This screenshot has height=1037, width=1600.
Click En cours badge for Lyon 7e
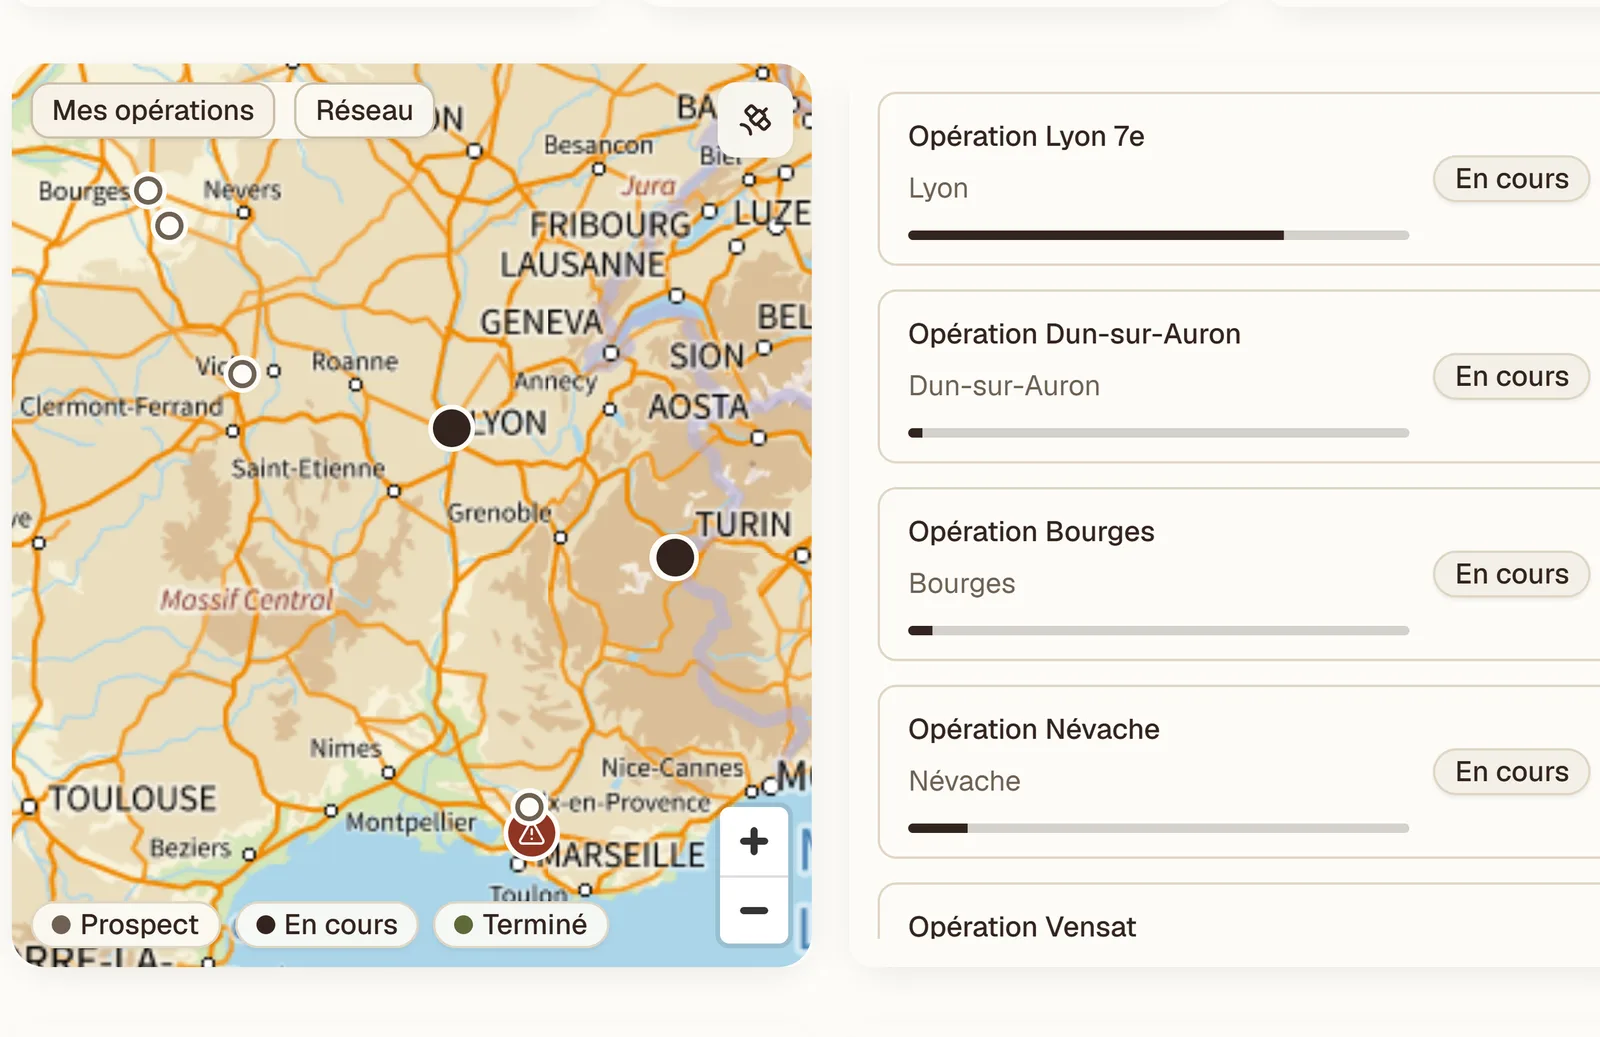pos(1511,179)
